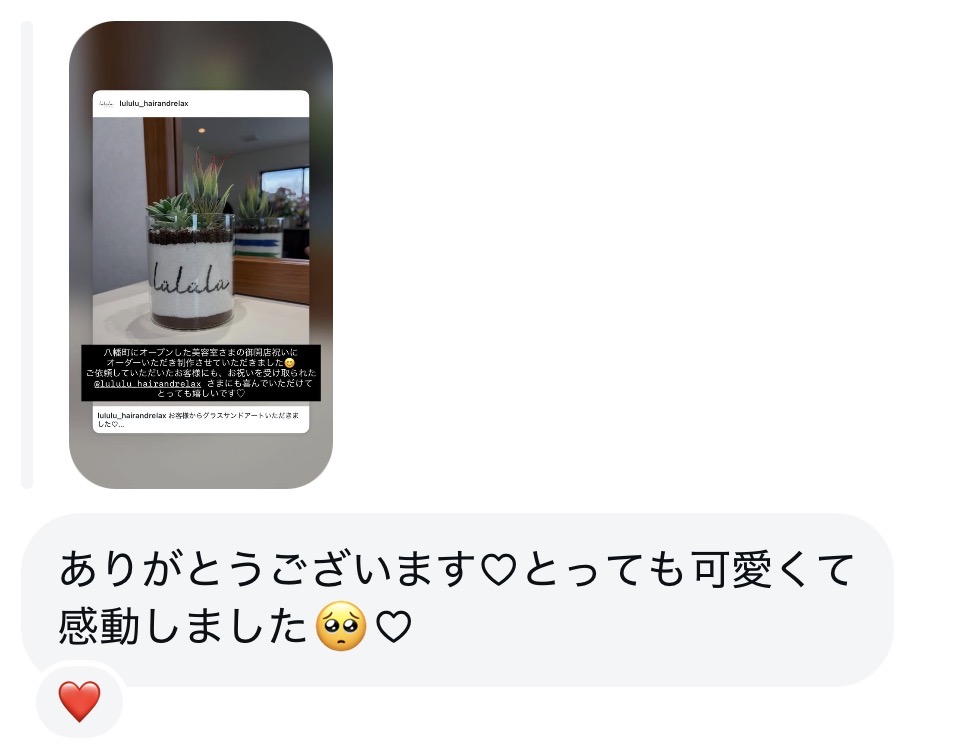Expand caption お客様からグラスサンドアート
This screenshot has height=747, width=974.
point(198,420)
